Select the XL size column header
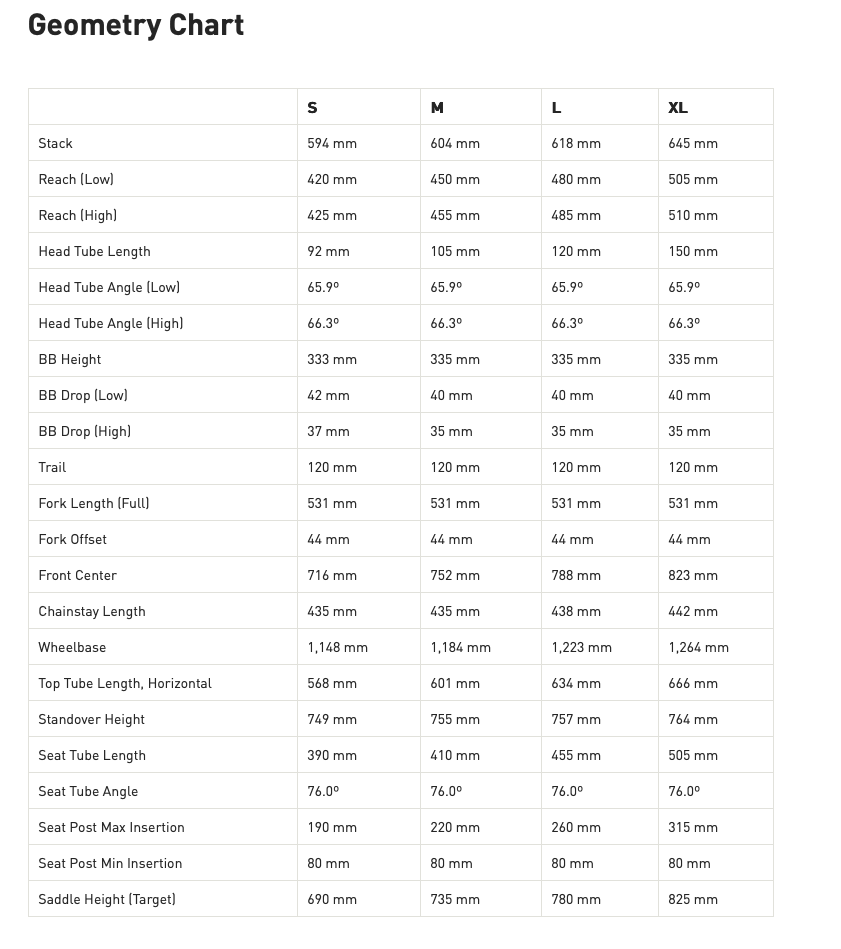The height and width of the screenshot is (949, 841). [x=678, y=108]
